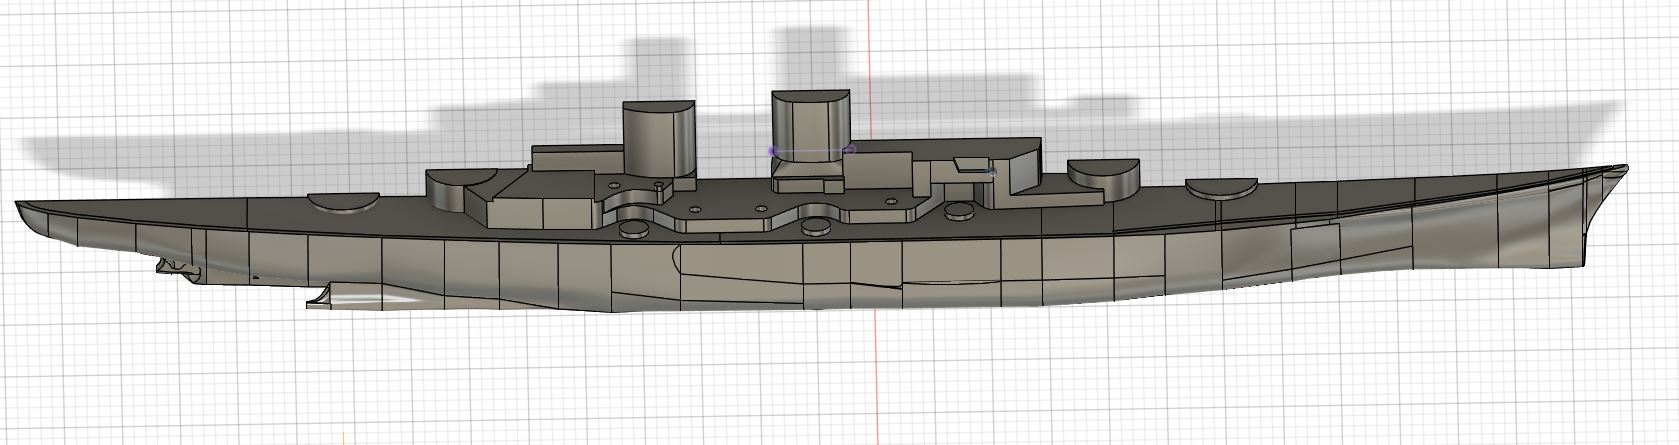Pick the aftmost semicircular barbette on stern deck

[343, 201]
